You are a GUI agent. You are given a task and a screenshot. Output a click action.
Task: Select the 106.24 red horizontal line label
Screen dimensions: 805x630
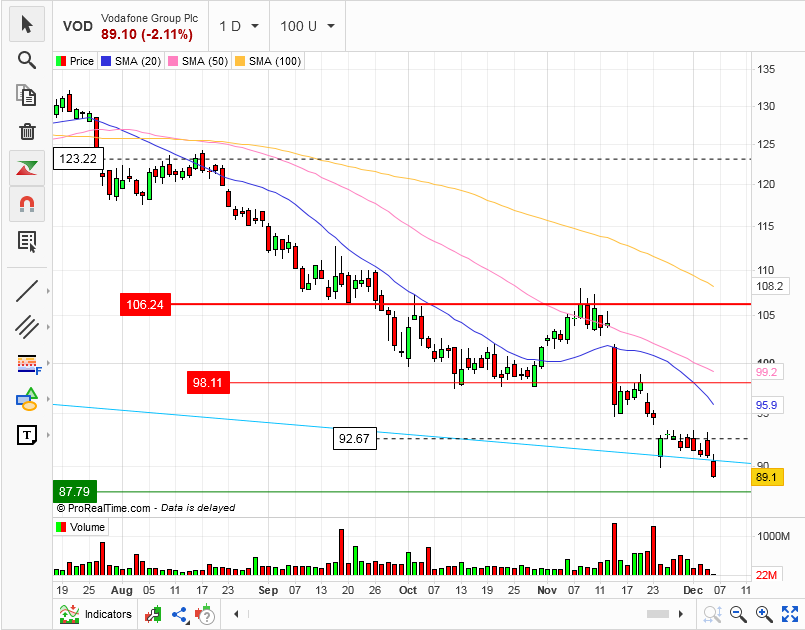145,304
